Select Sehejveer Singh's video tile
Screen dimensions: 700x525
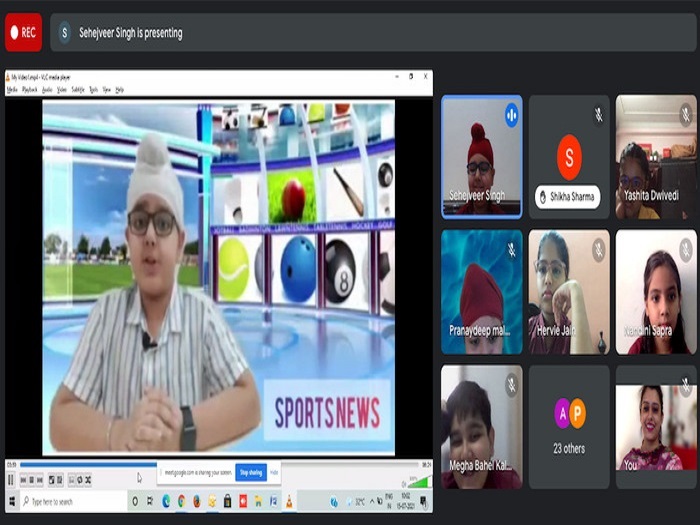(482, 157)
